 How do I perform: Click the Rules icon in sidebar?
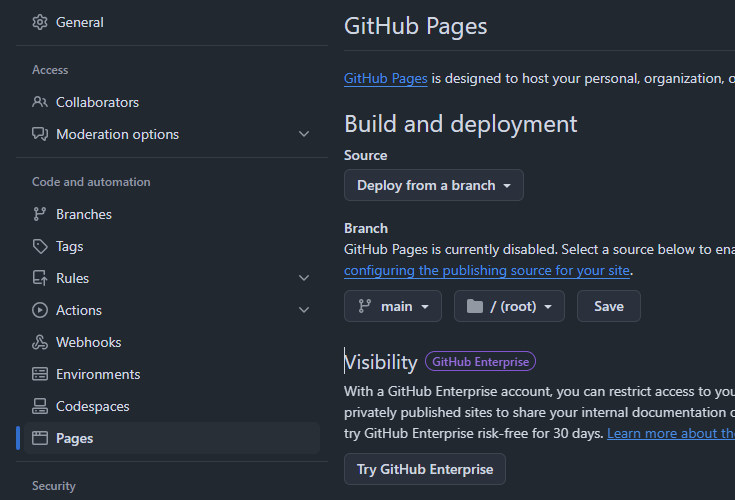[x=40, y=278]
